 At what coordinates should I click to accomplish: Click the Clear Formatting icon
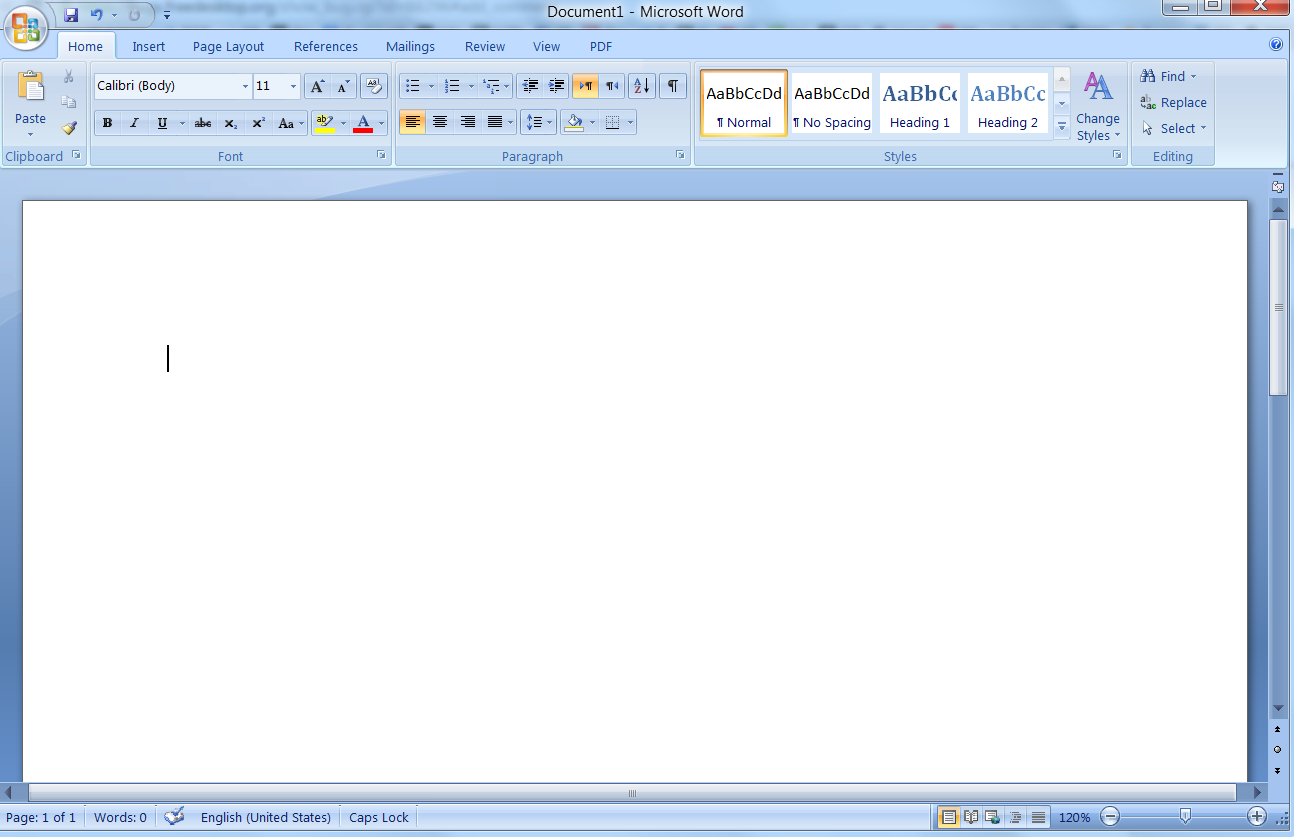(x=373, y=86)
